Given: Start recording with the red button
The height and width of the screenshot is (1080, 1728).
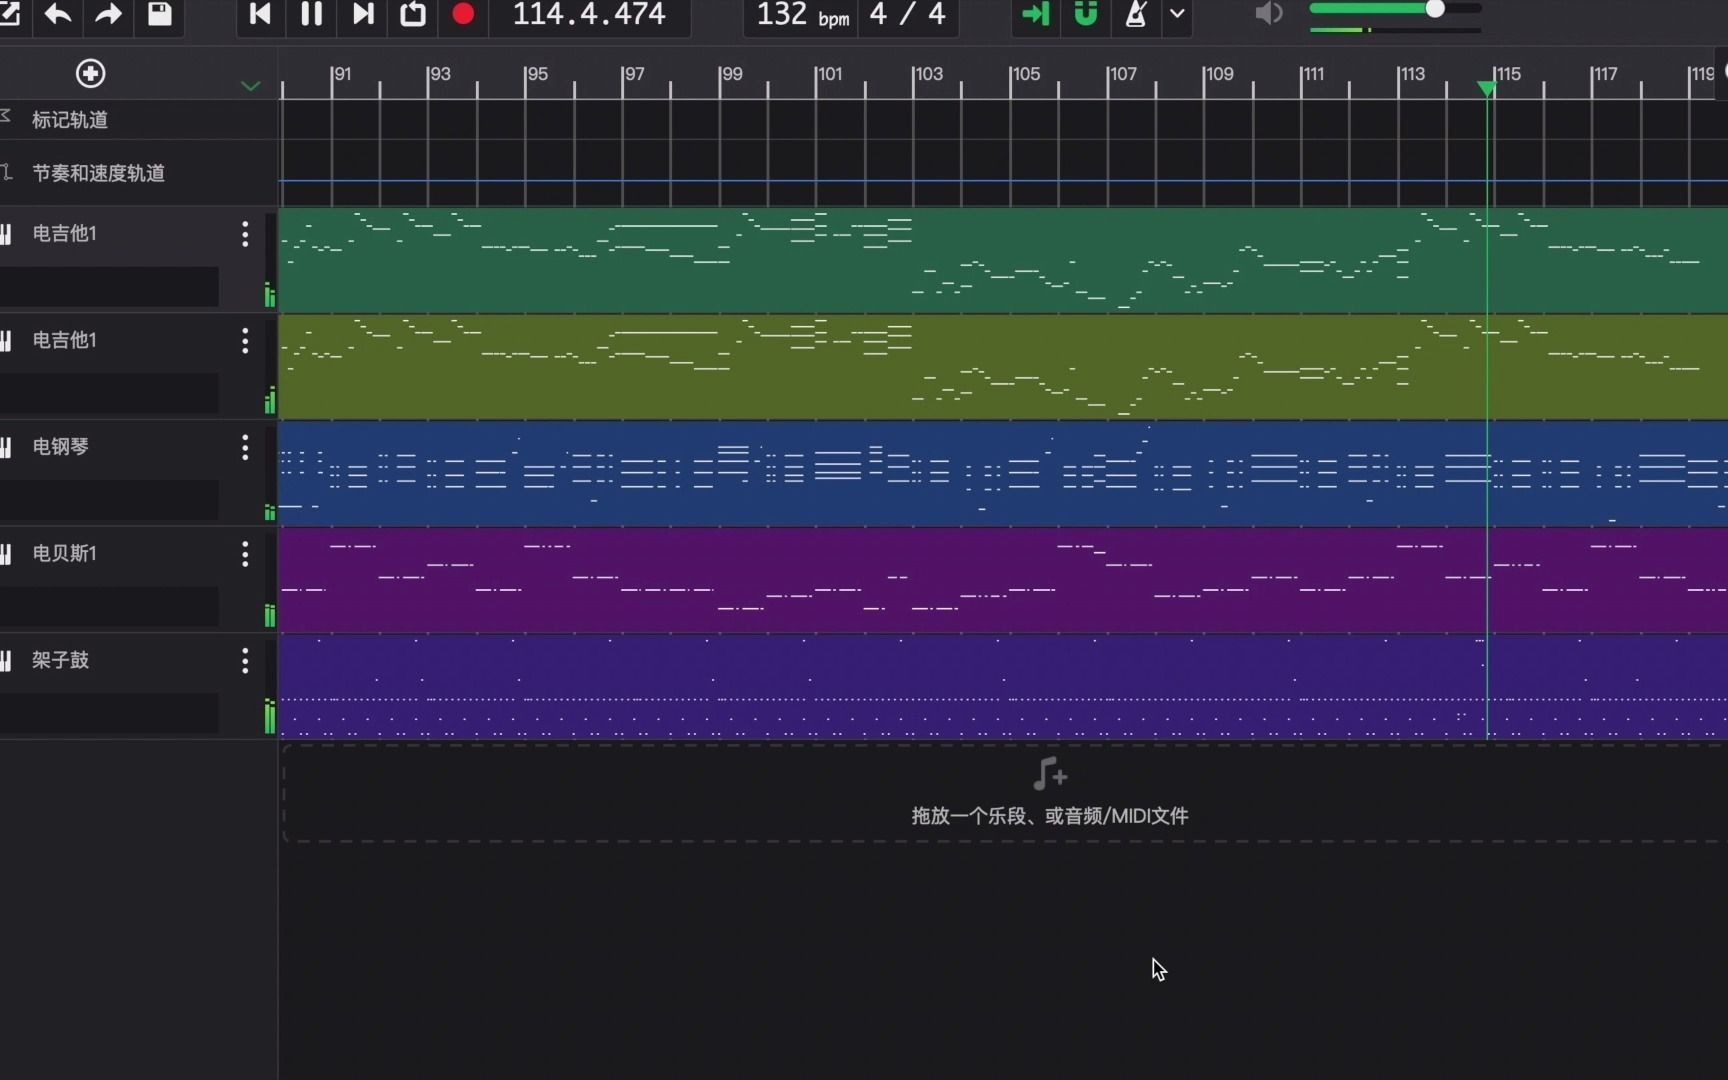Looking at the screenshot, I should coord(463,14).
